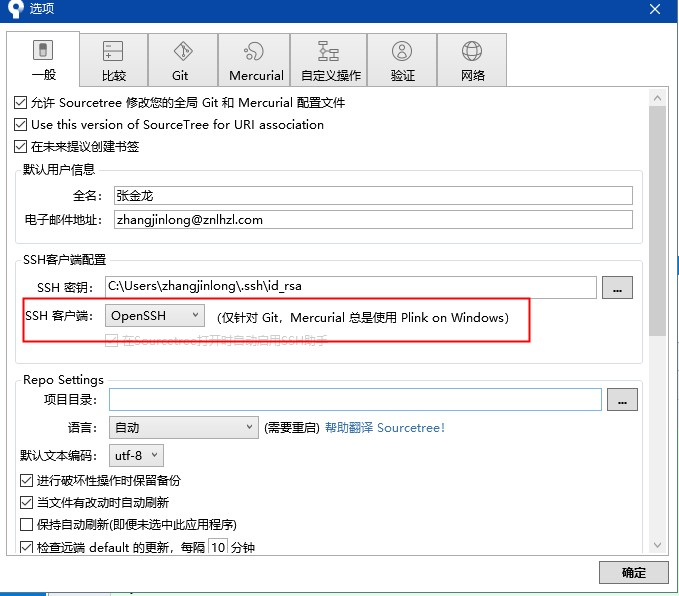Open the Git options tab

183,60
